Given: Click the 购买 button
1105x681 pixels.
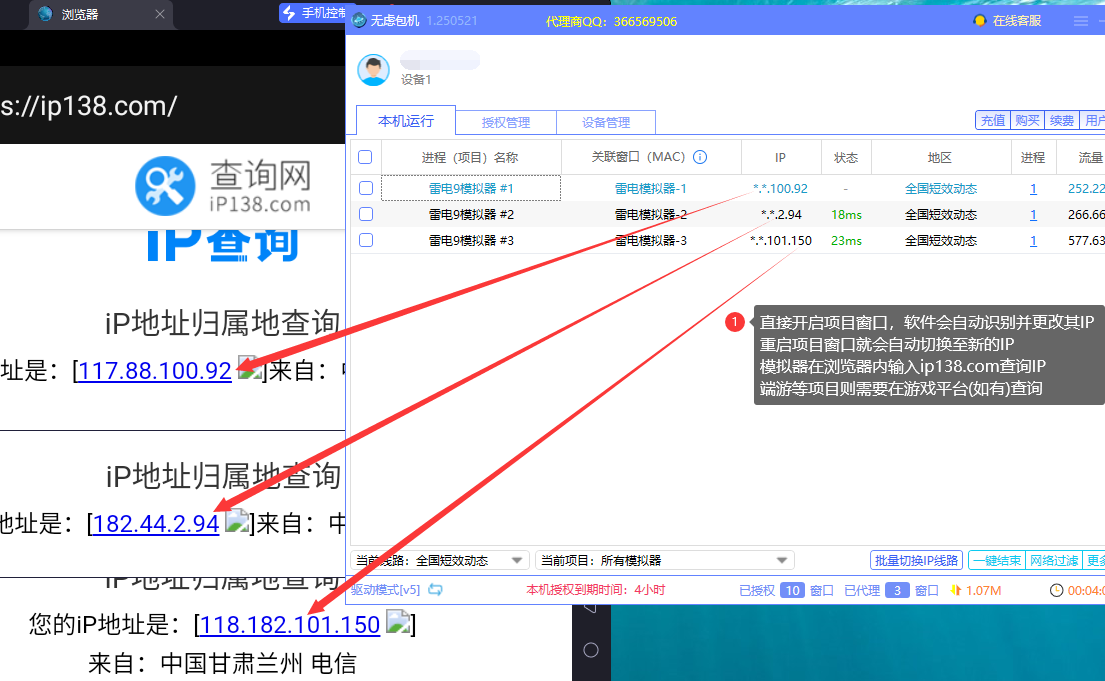Looking at the screenshot, I should pyautogui.click(x=1027, y=121).
